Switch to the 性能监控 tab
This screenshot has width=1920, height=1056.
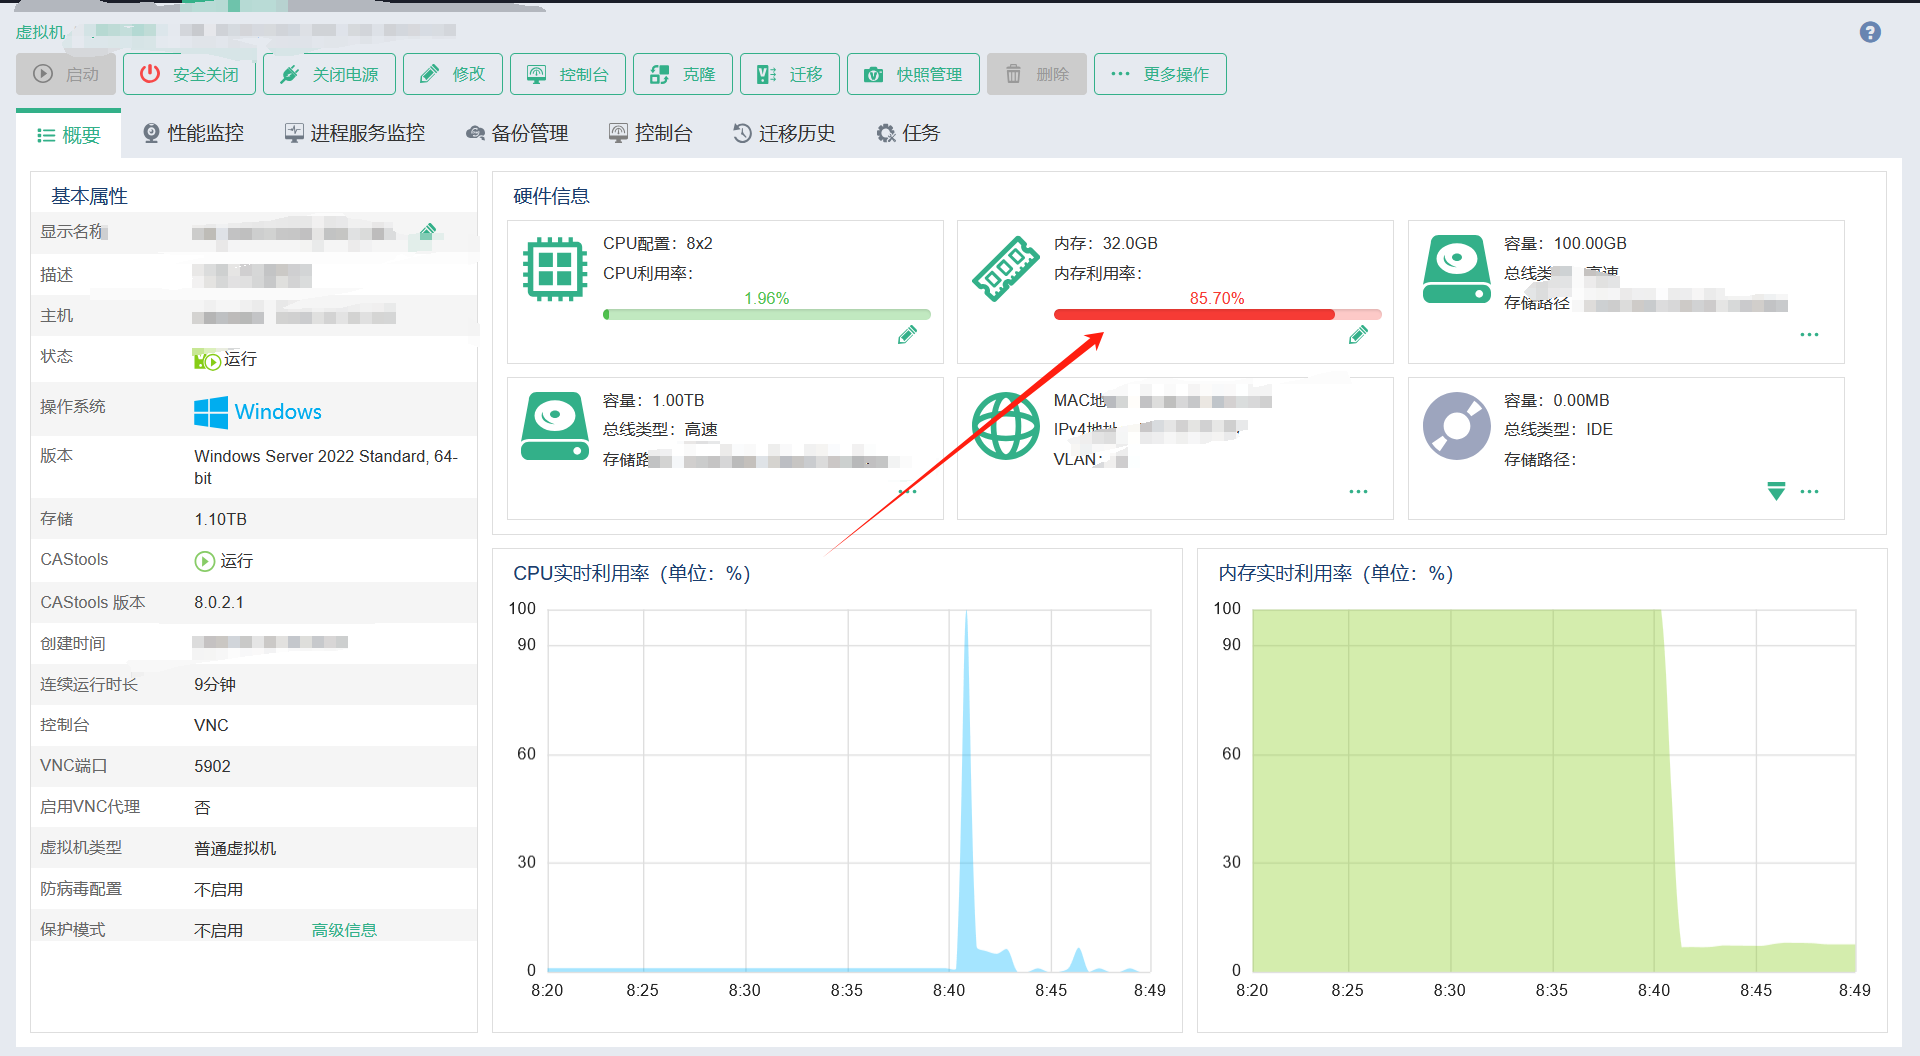point(193,133)
